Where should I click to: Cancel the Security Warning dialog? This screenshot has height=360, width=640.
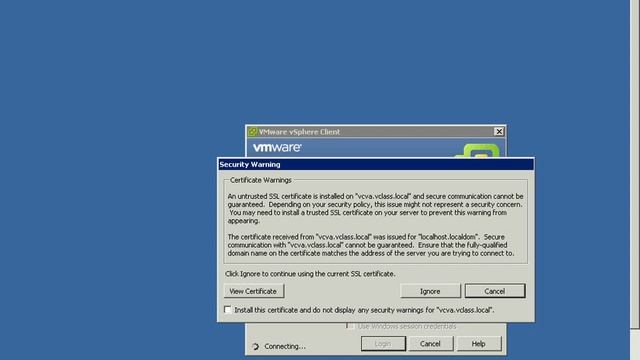pyautogui.click(x=495, y=291)
